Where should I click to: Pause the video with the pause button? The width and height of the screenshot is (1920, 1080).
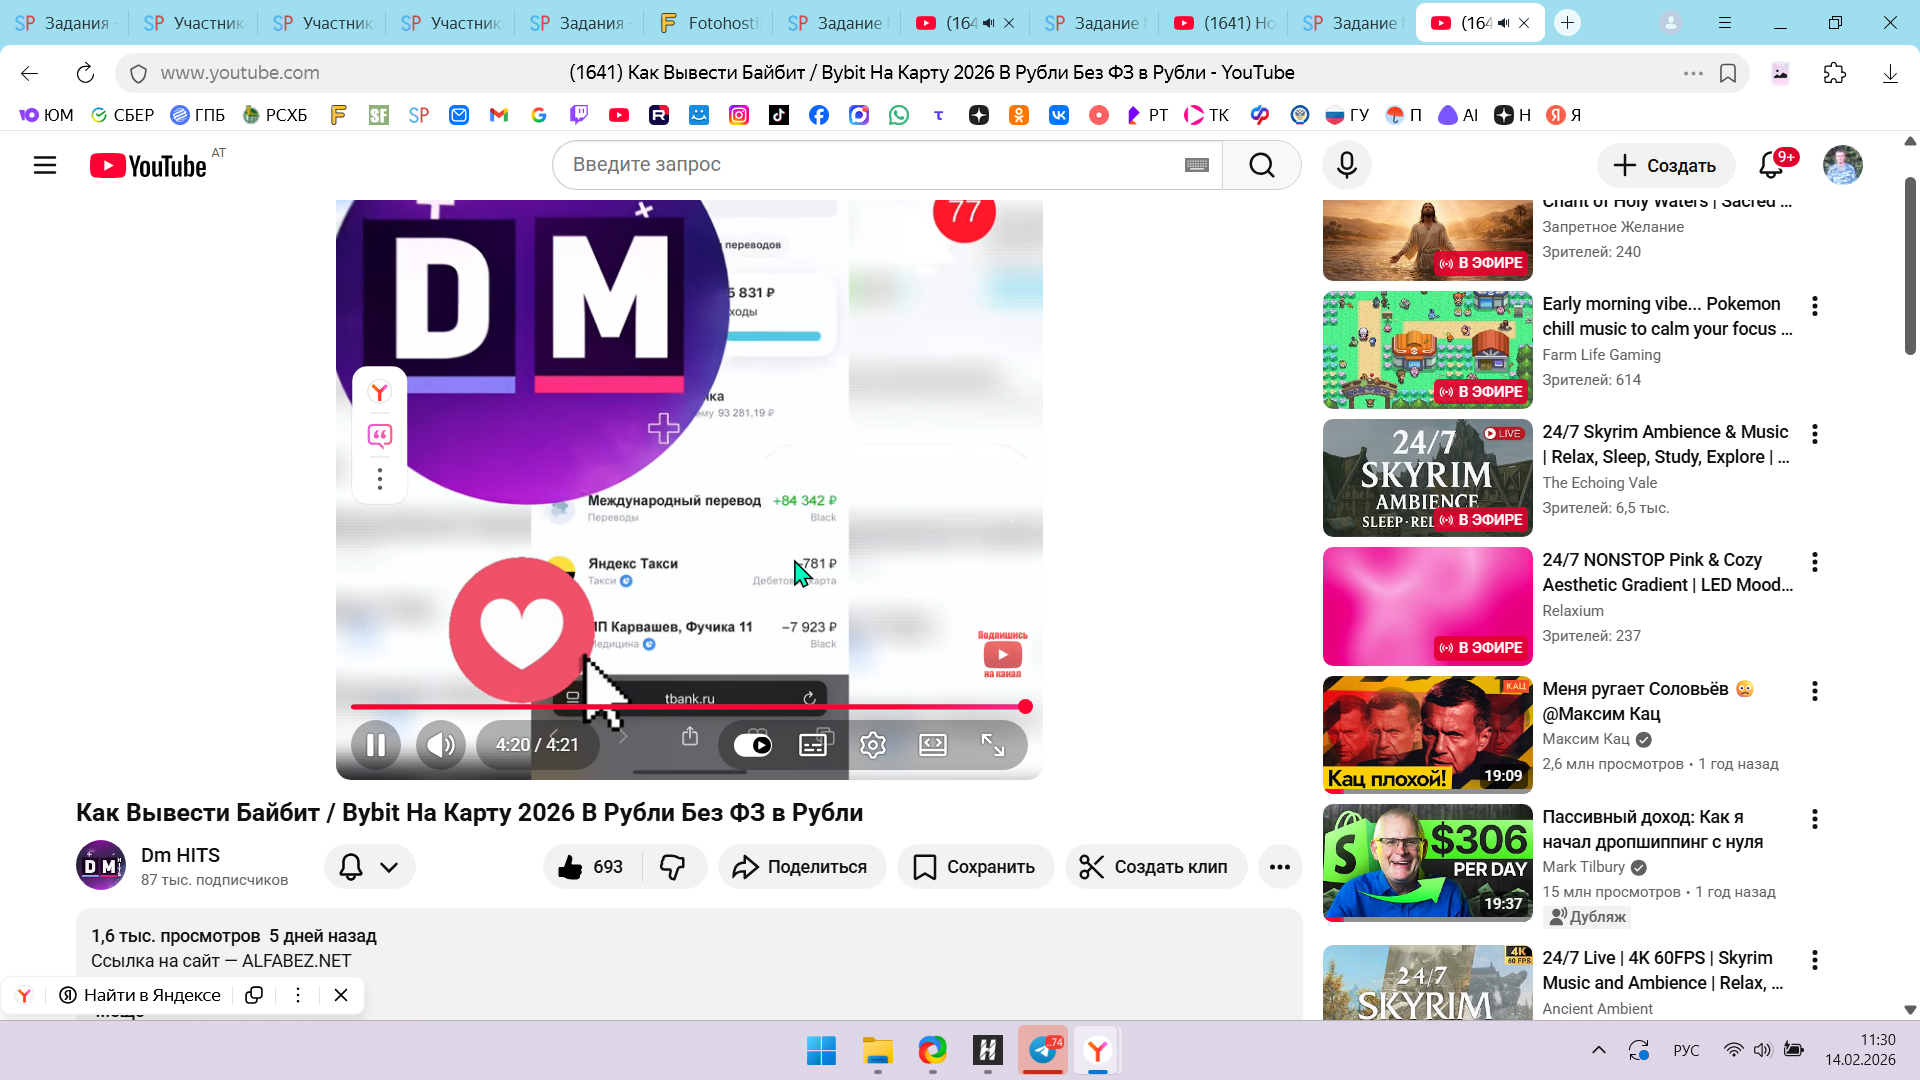coord(376,745)
